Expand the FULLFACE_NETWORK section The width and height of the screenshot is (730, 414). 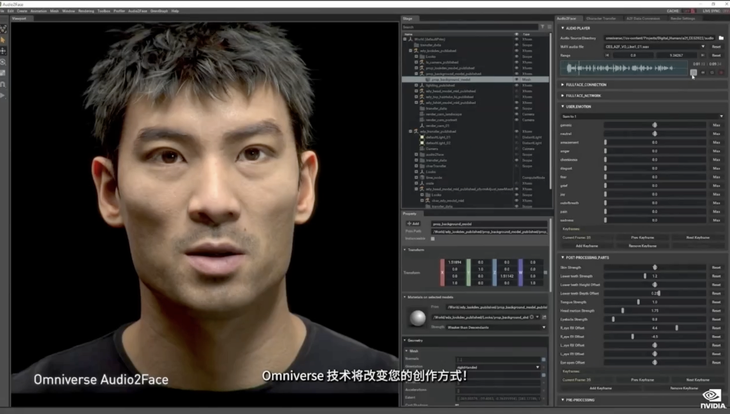tap(562, 95)
